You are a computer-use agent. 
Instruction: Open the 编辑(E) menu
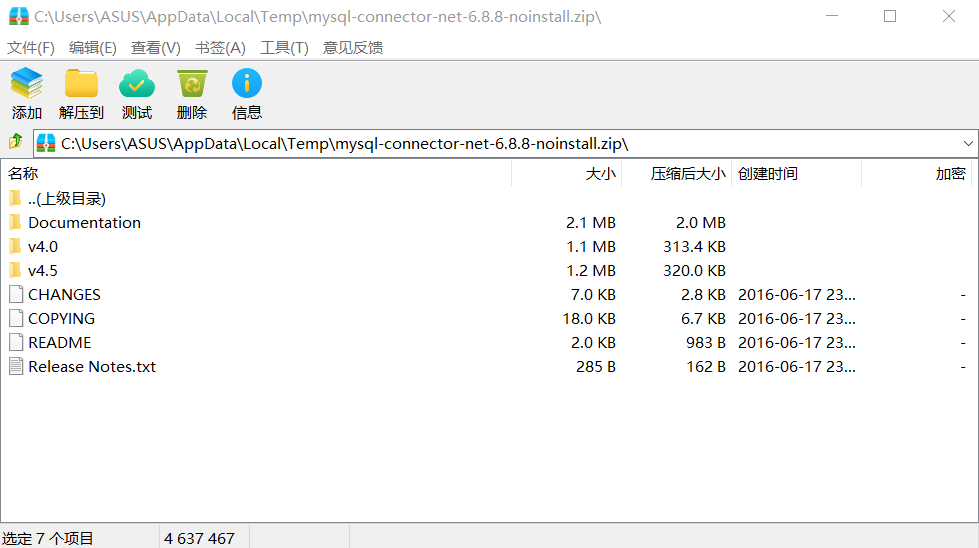click(92, 47)
